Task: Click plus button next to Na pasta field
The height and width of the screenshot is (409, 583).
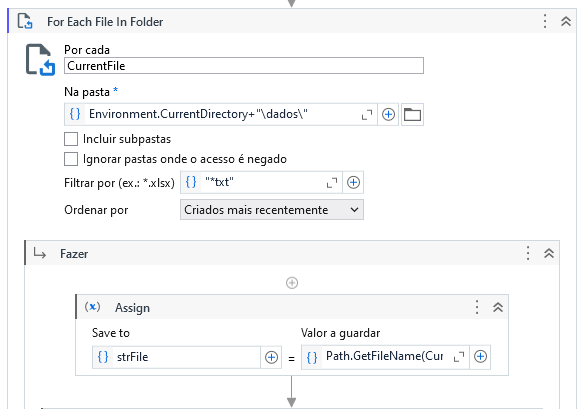Action: pos(388,115)
